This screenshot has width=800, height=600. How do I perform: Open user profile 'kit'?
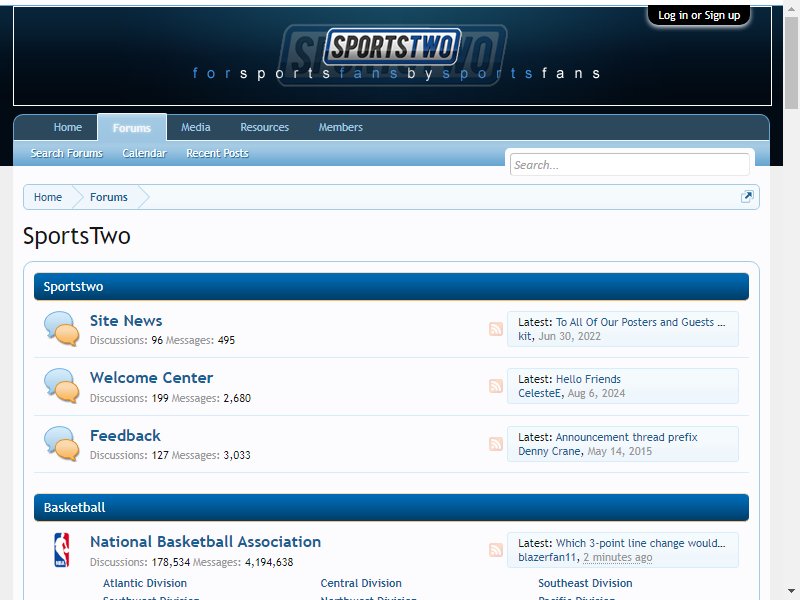click(525, 336)
